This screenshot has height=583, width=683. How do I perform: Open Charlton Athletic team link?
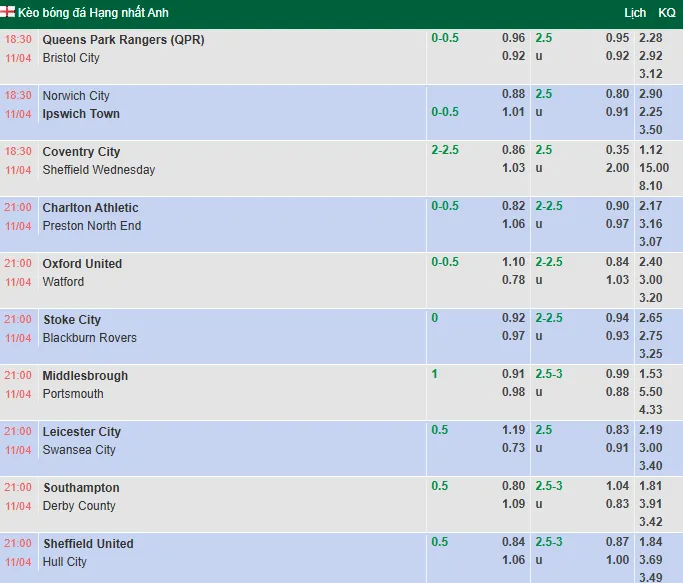(x=90, y=208)
